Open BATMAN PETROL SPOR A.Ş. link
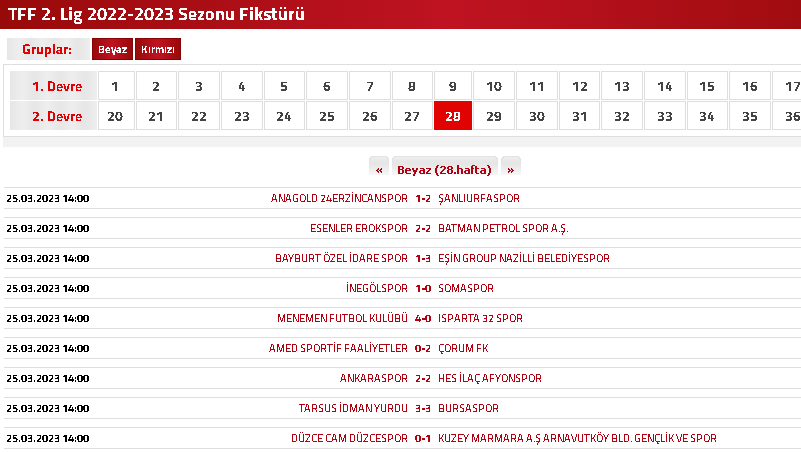801x452 pixels. point(503,228)
